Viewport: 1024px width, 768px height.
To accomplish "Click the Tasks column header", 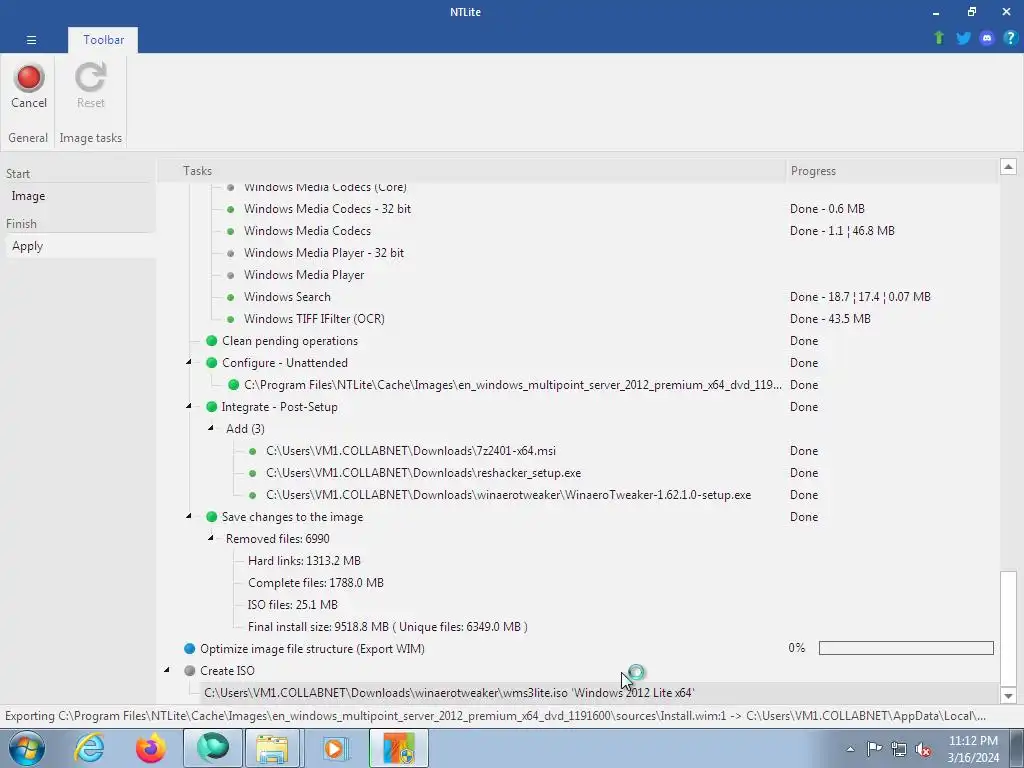I will [197, 171].
